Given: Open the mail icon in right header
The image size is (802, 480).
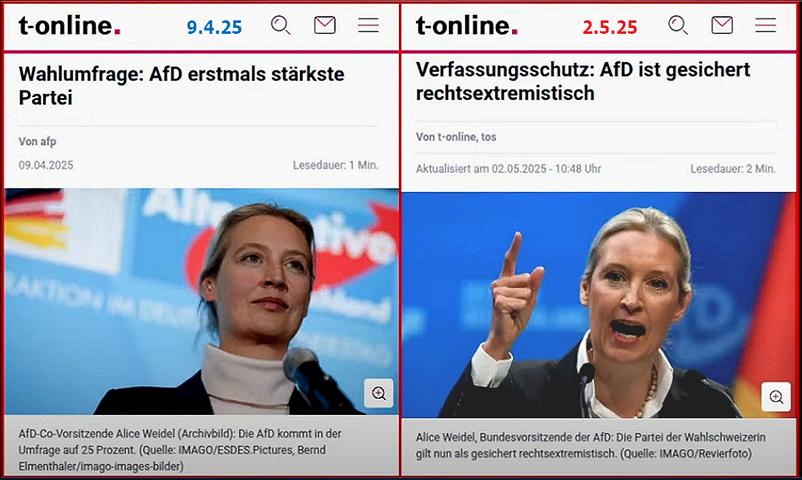Looking at the screenshot, I should point(722,25).
